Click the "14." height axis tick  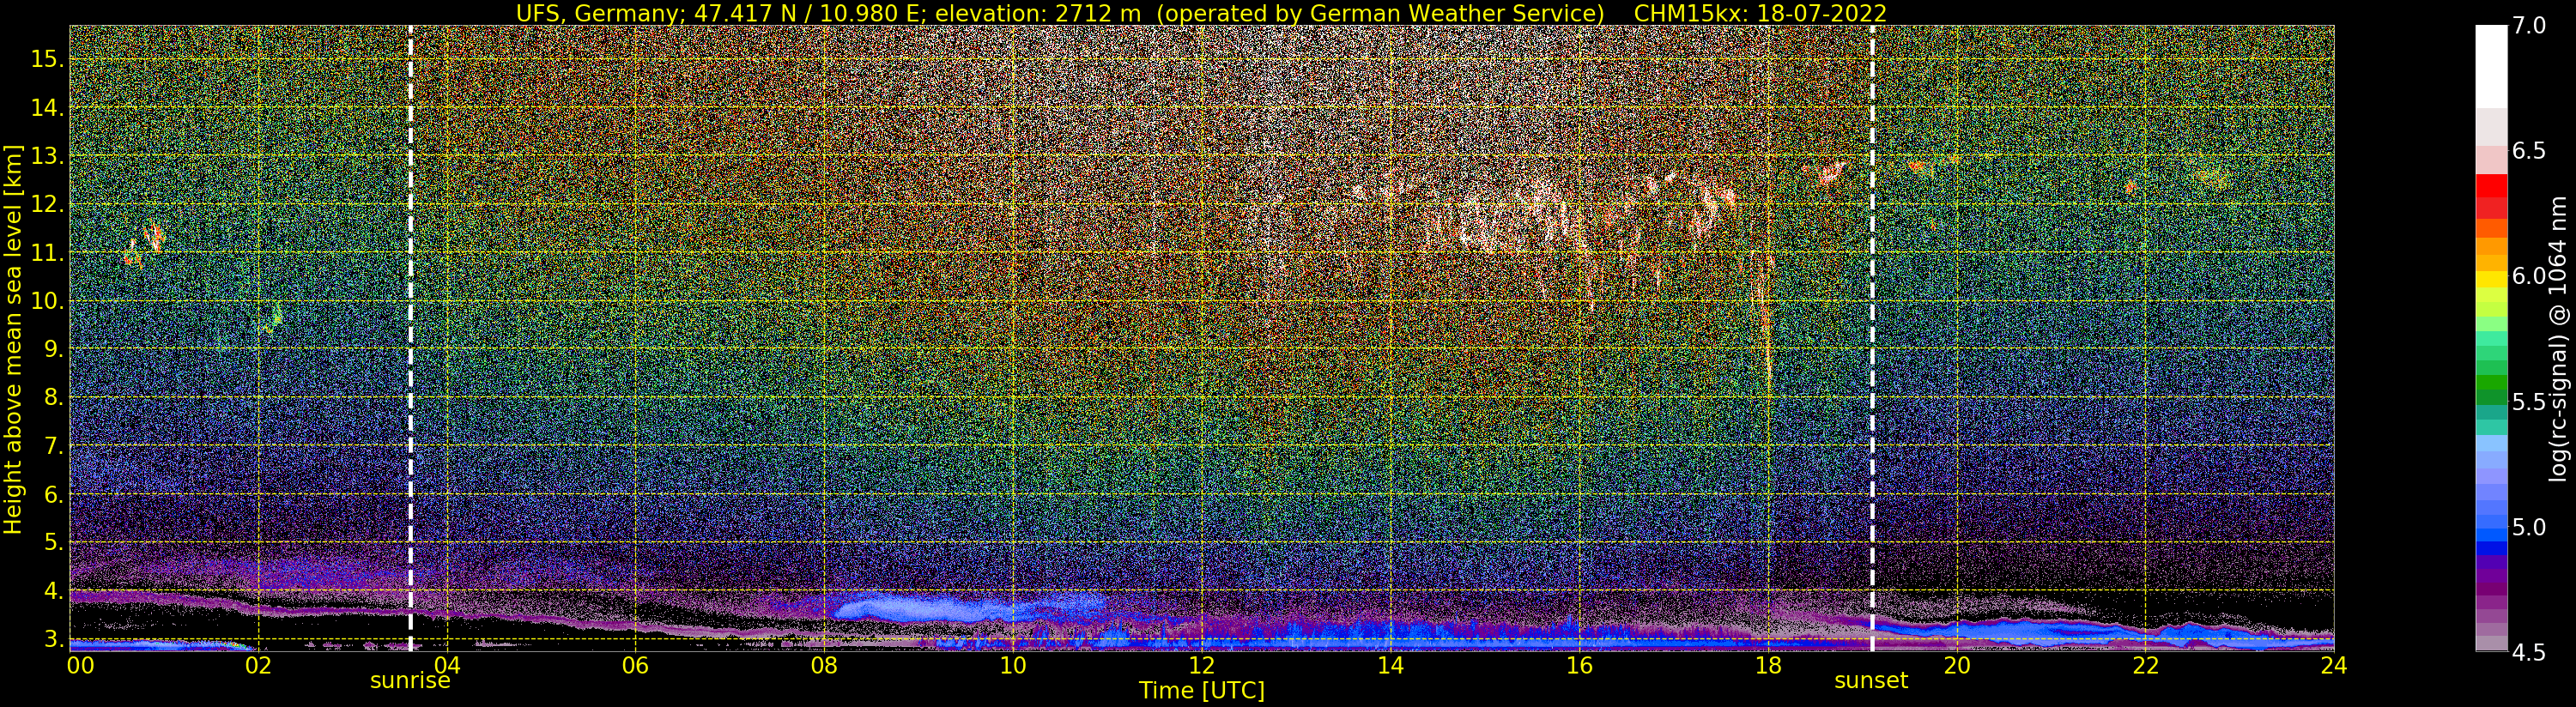47,108
